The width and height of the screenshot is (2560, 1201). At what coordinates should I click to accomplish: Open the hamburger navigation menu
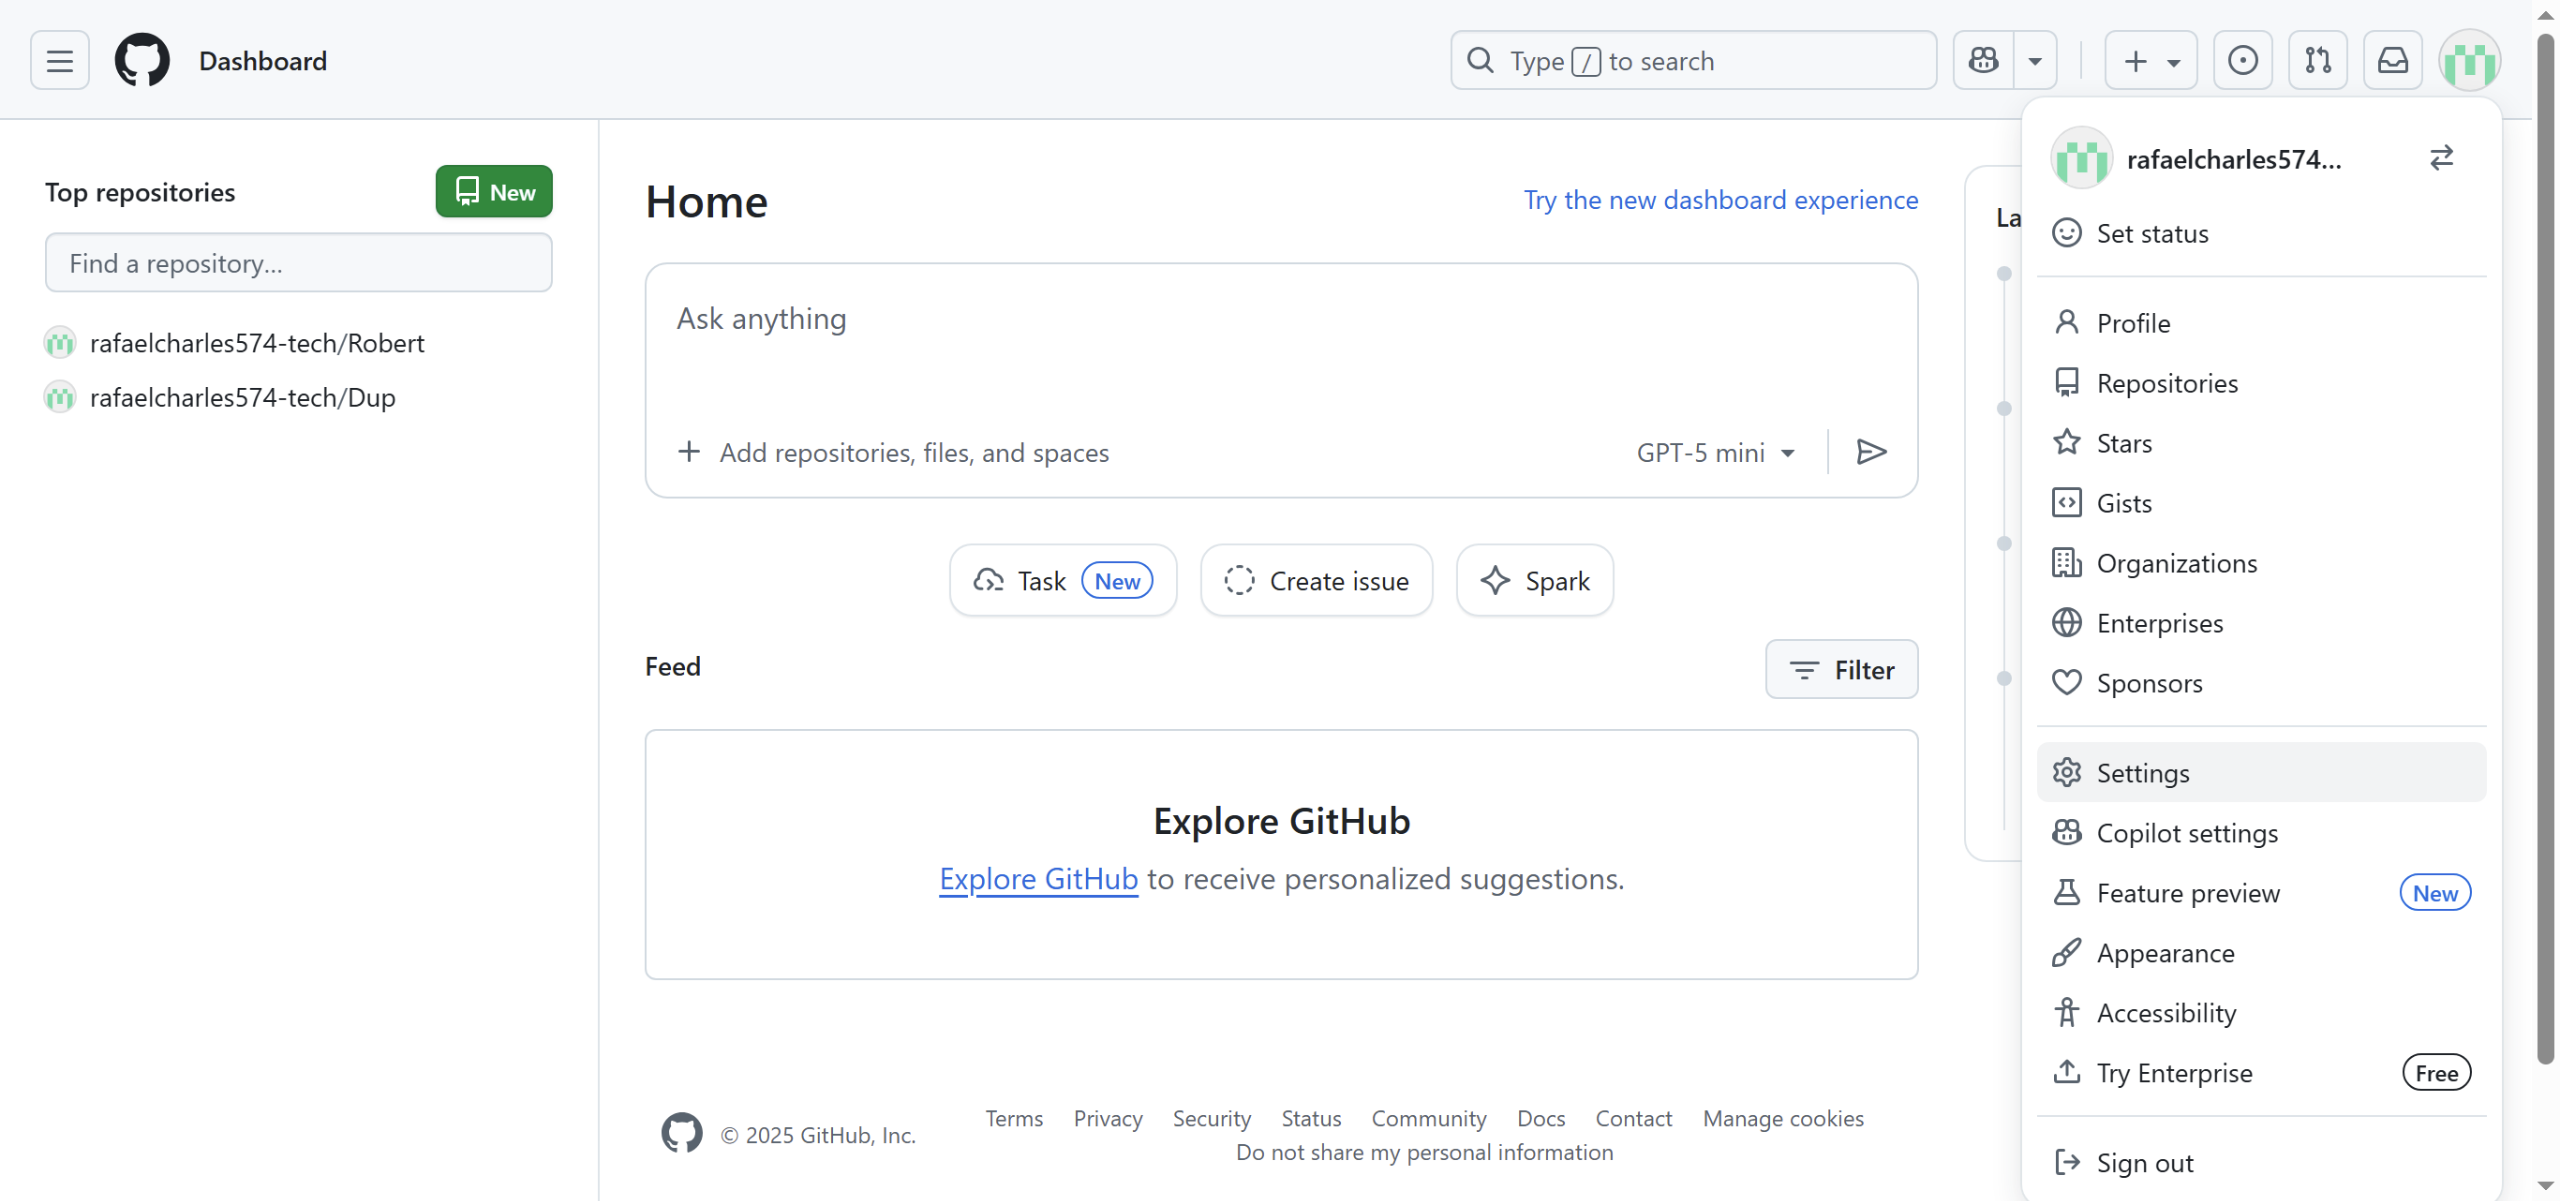pyautogui.click(x=60, y=61)
